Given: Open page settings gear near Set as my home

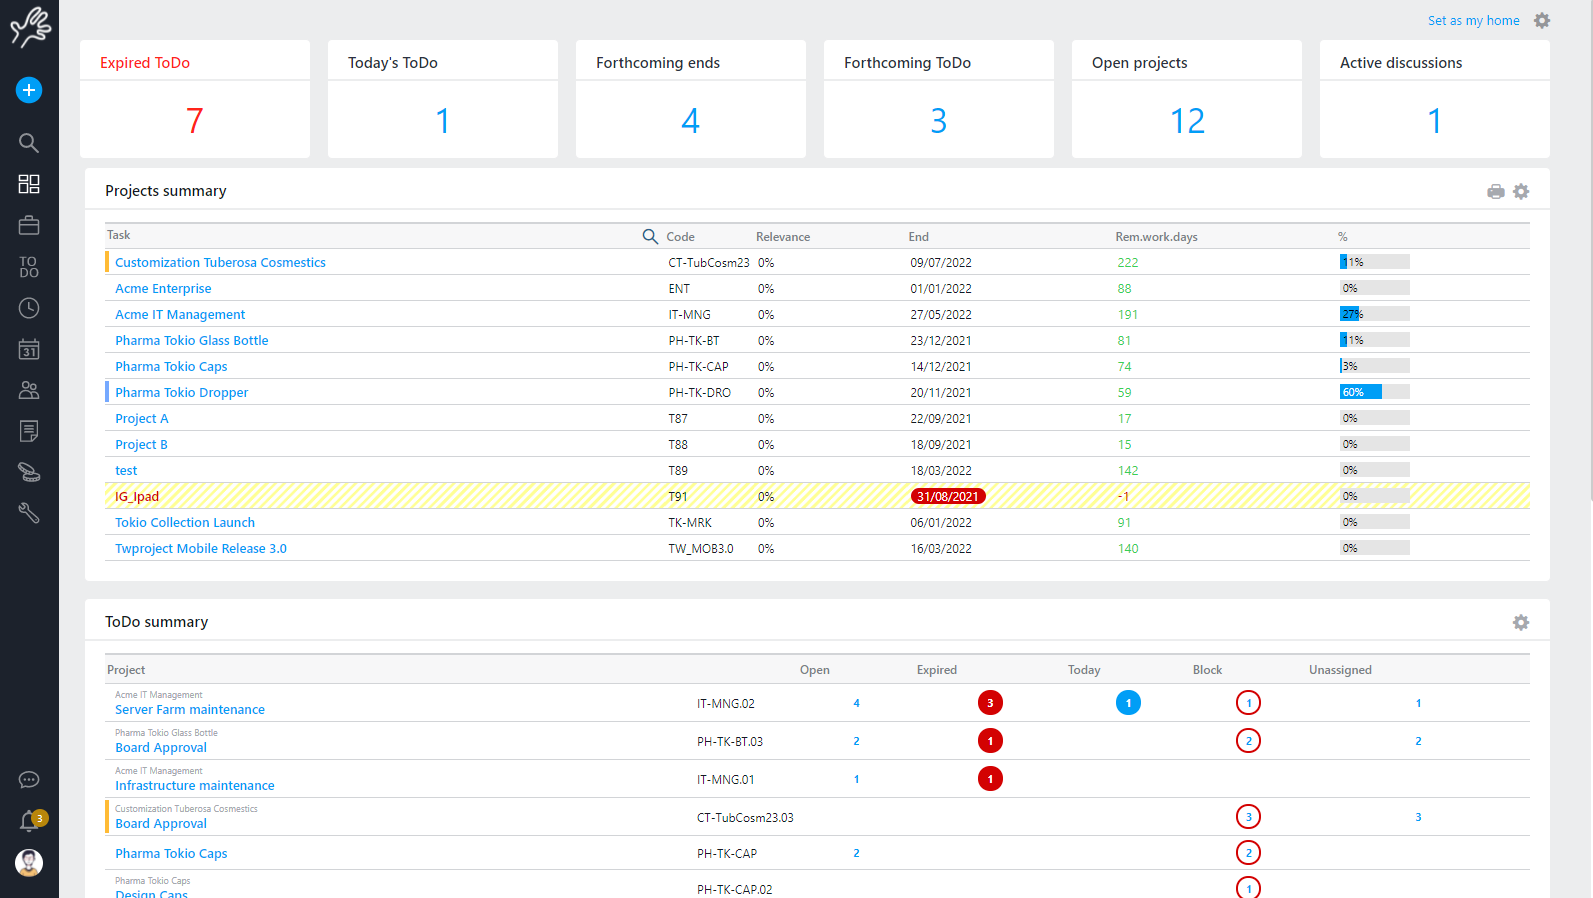Looking at the screenshot, I should tap(1542, 21).
